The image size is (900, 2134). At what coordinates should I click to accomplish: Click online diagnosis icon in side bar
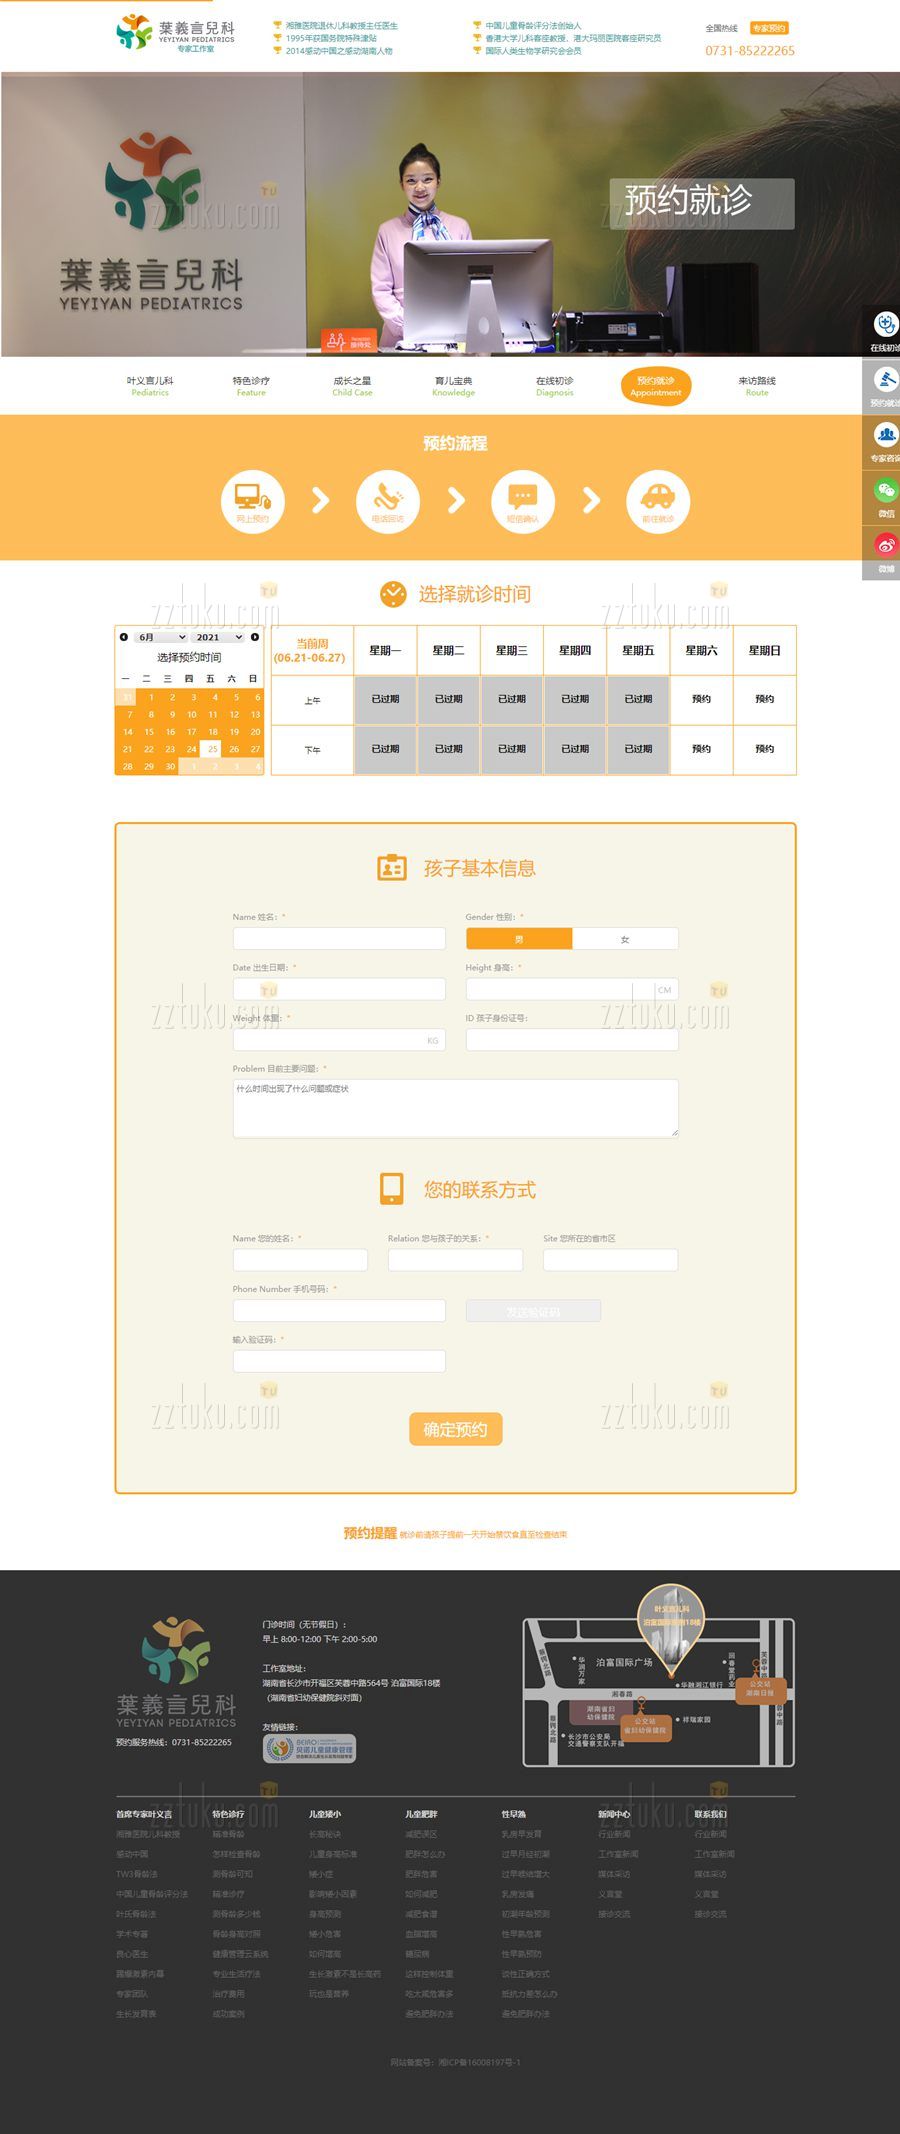(x=885, y=329)
